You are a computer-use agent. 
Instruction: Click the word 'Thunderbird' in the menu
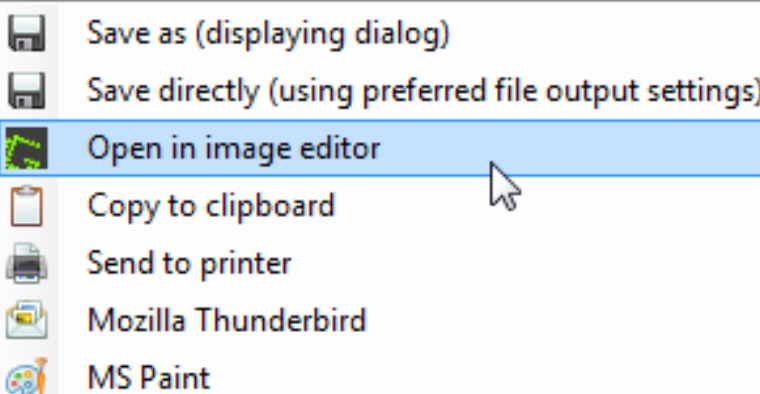[x=281, y=320]
